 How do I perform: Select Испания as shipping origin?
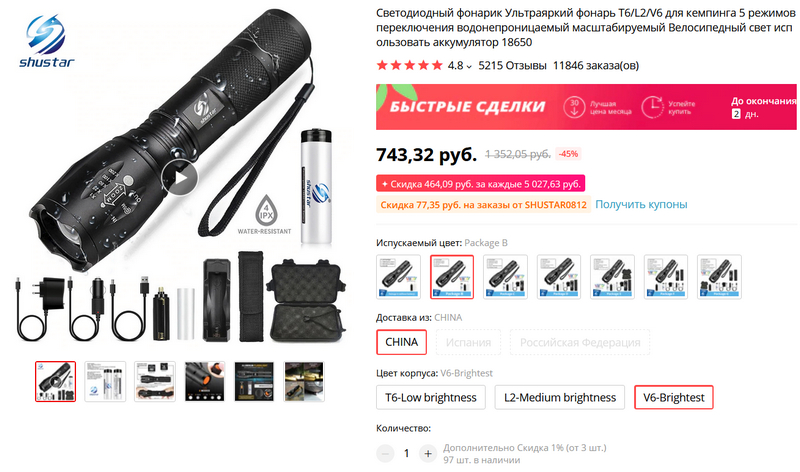[468, 342]
